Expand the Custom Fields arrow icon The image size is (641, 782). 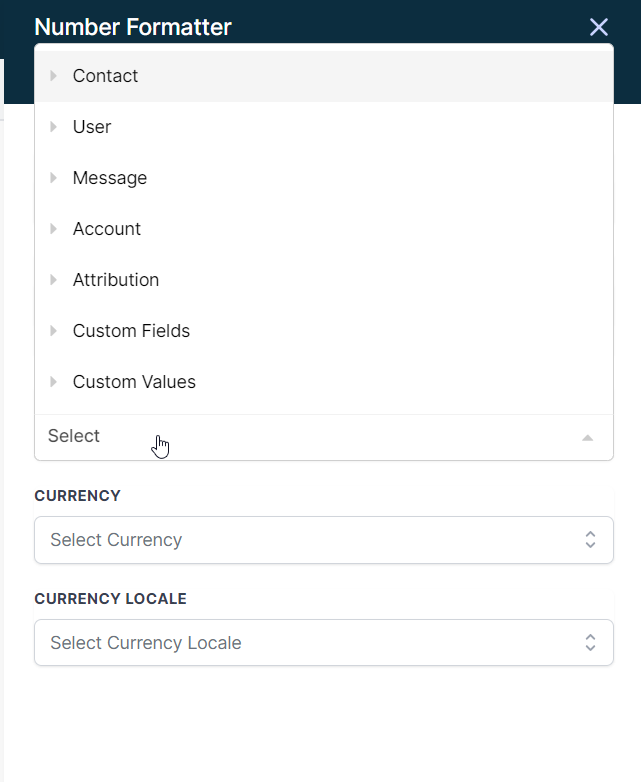53,331
